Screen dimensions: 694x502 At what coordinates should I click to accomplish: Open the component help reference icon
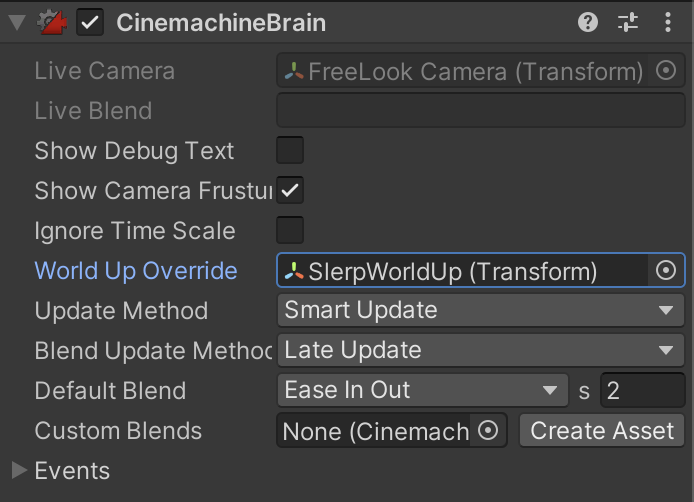(x=589, y=22)
